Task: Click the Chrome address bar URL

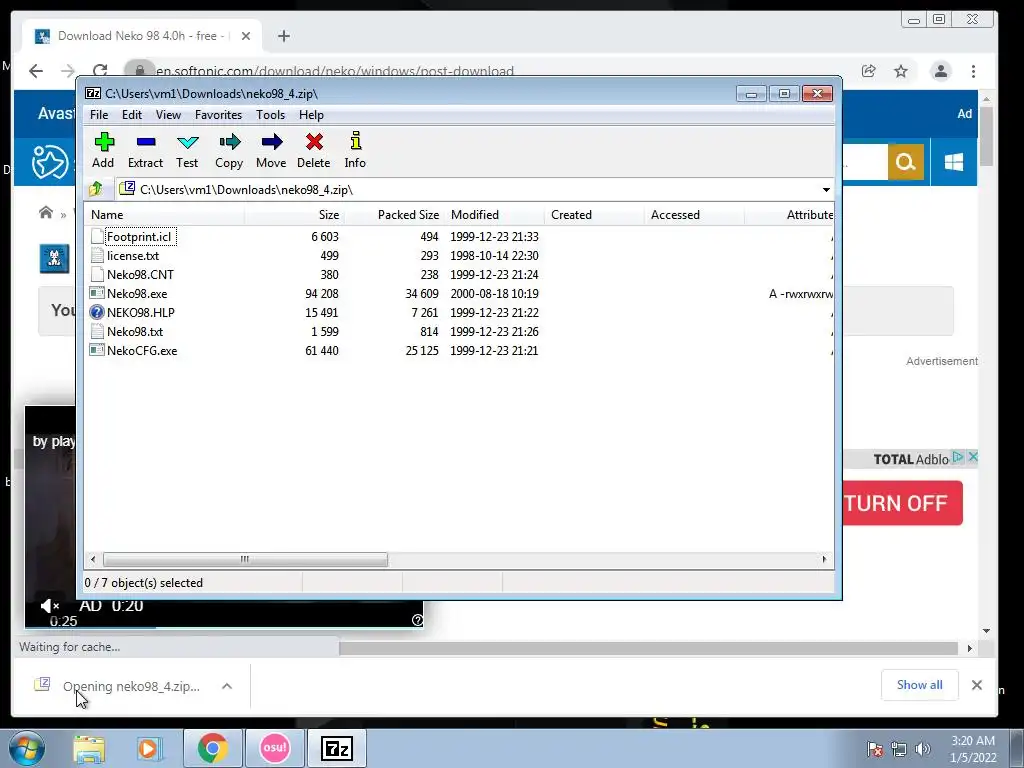Action: (x=335, y=71)
